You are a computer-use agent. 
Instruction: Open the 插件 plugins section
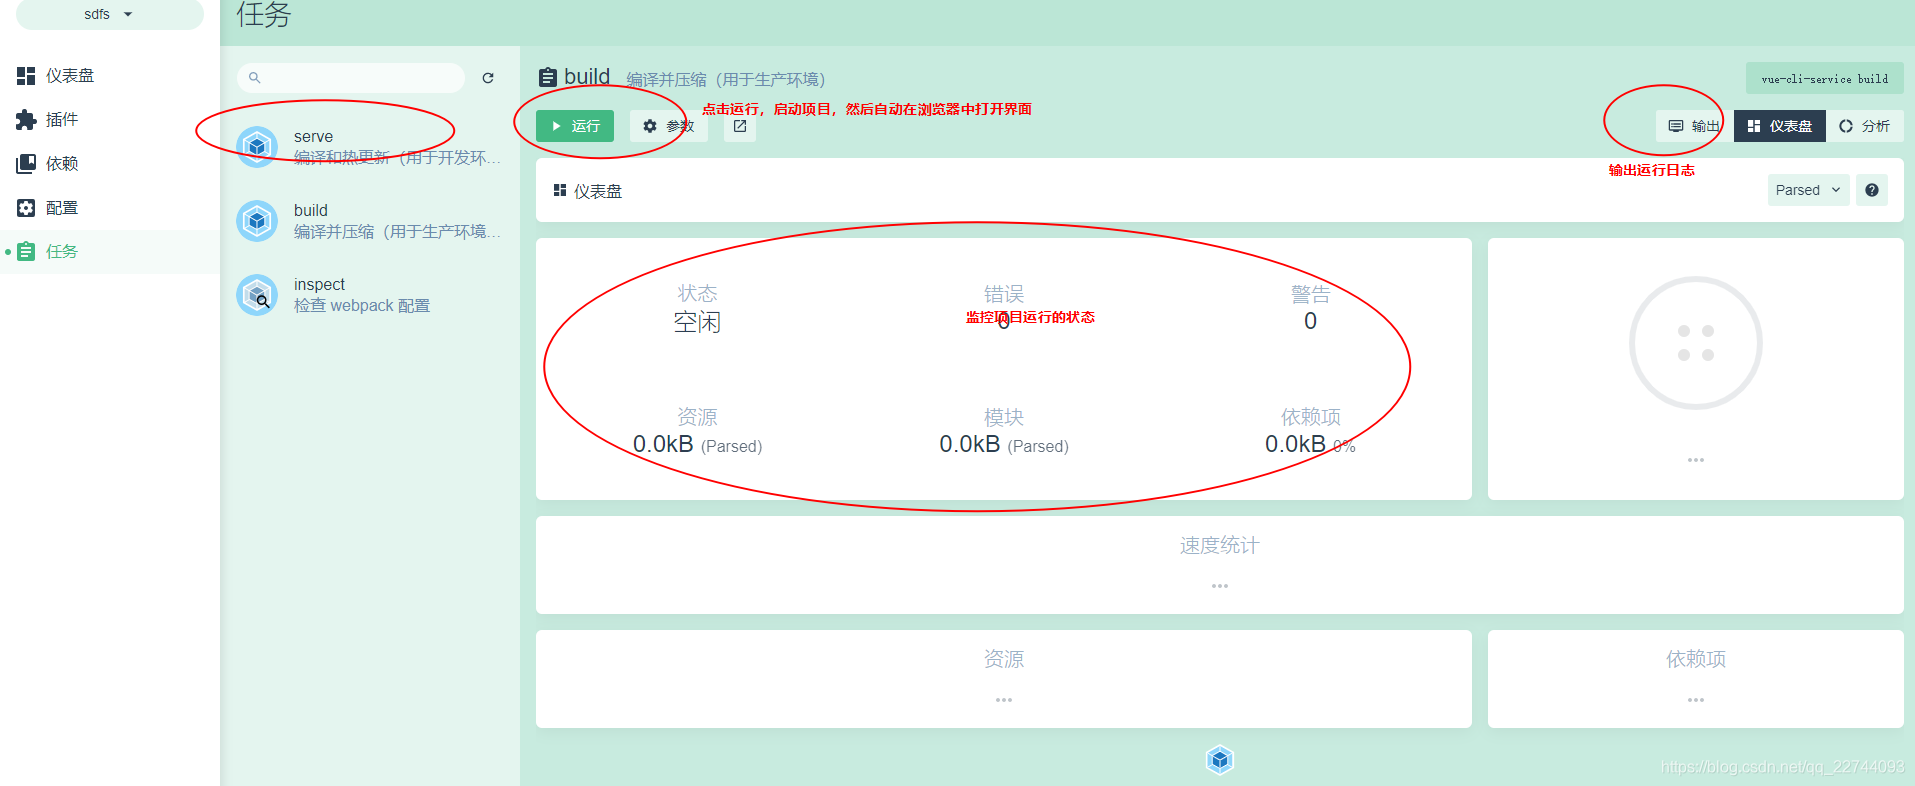[110, 120]
